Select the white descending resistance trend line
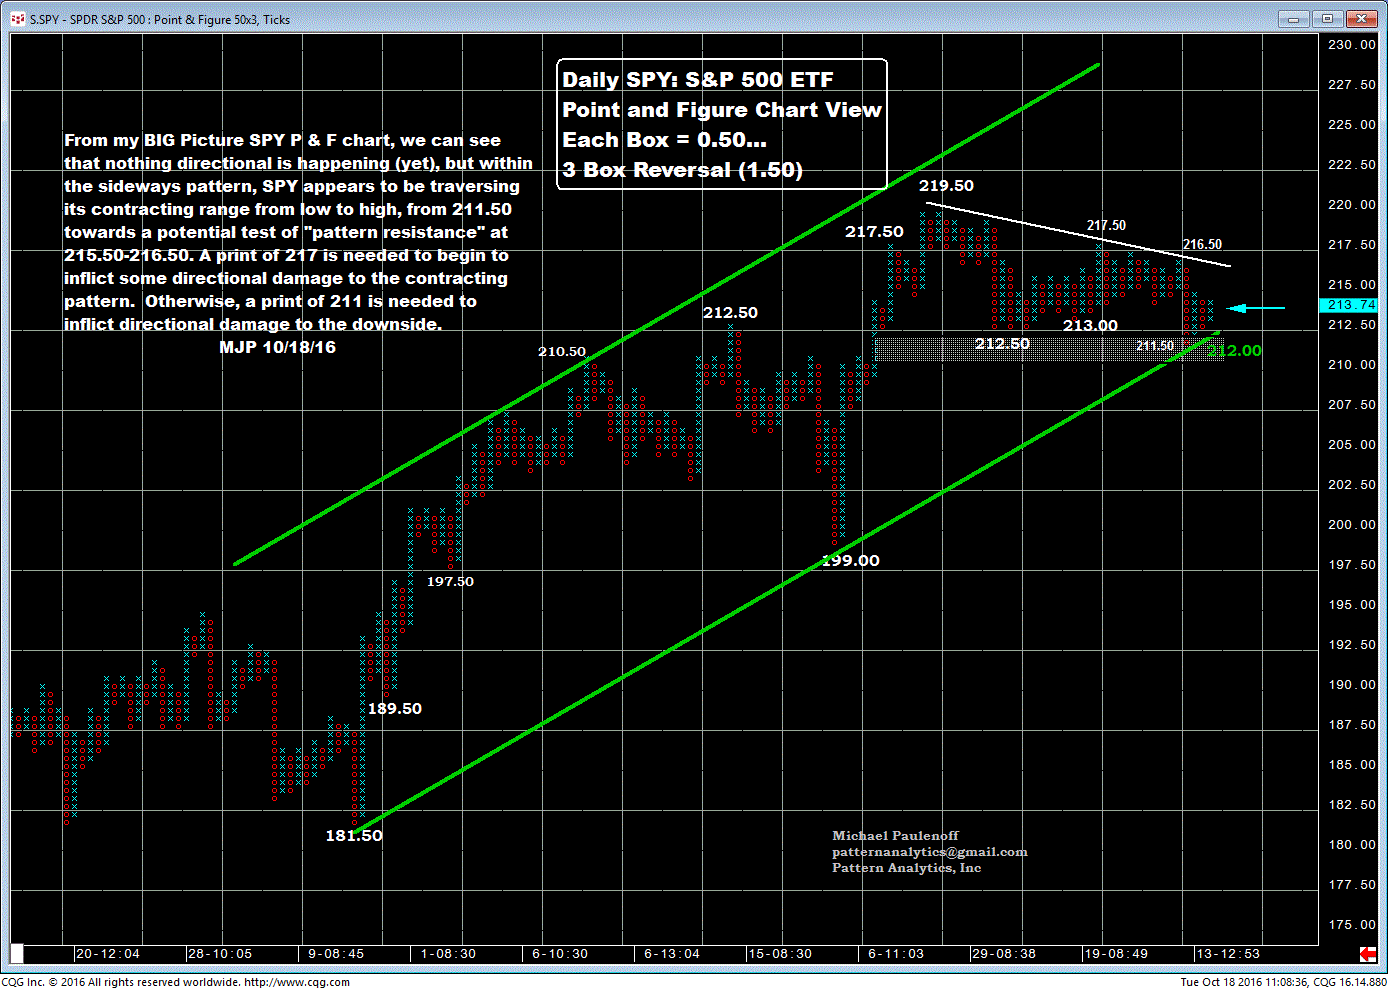This screenshot has height=990, width=1388. [1078, 235]
